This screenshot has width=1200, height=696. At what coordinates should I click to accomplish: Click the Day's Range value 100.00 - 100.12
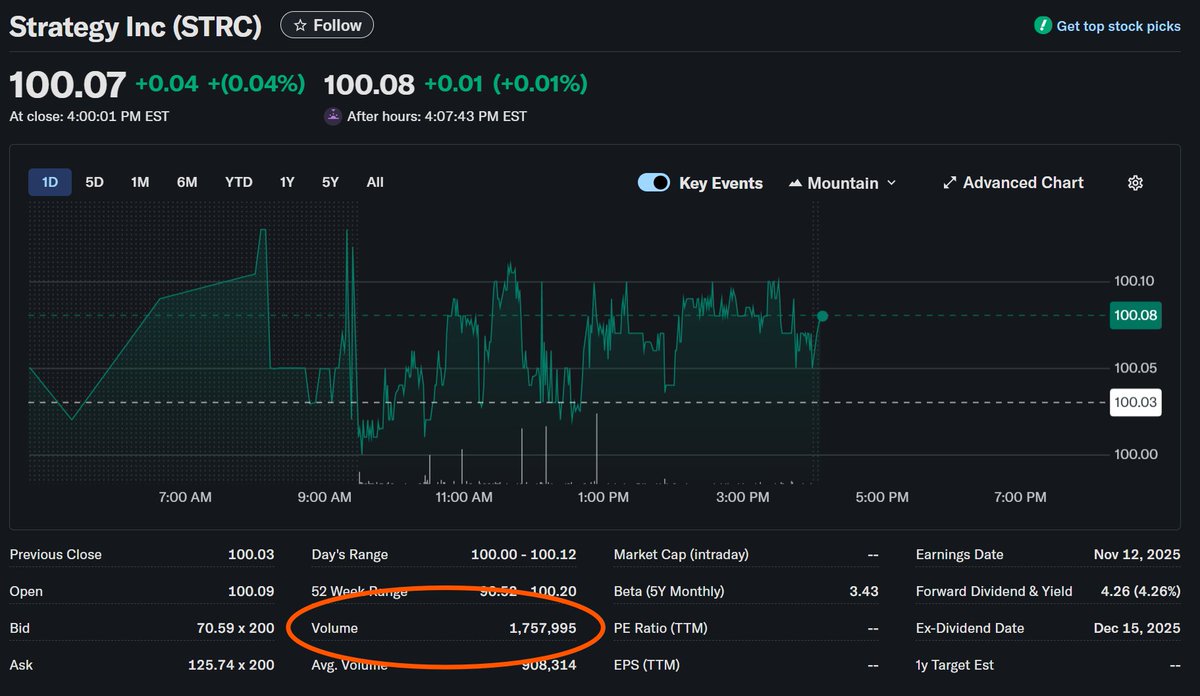click(523, 554)
